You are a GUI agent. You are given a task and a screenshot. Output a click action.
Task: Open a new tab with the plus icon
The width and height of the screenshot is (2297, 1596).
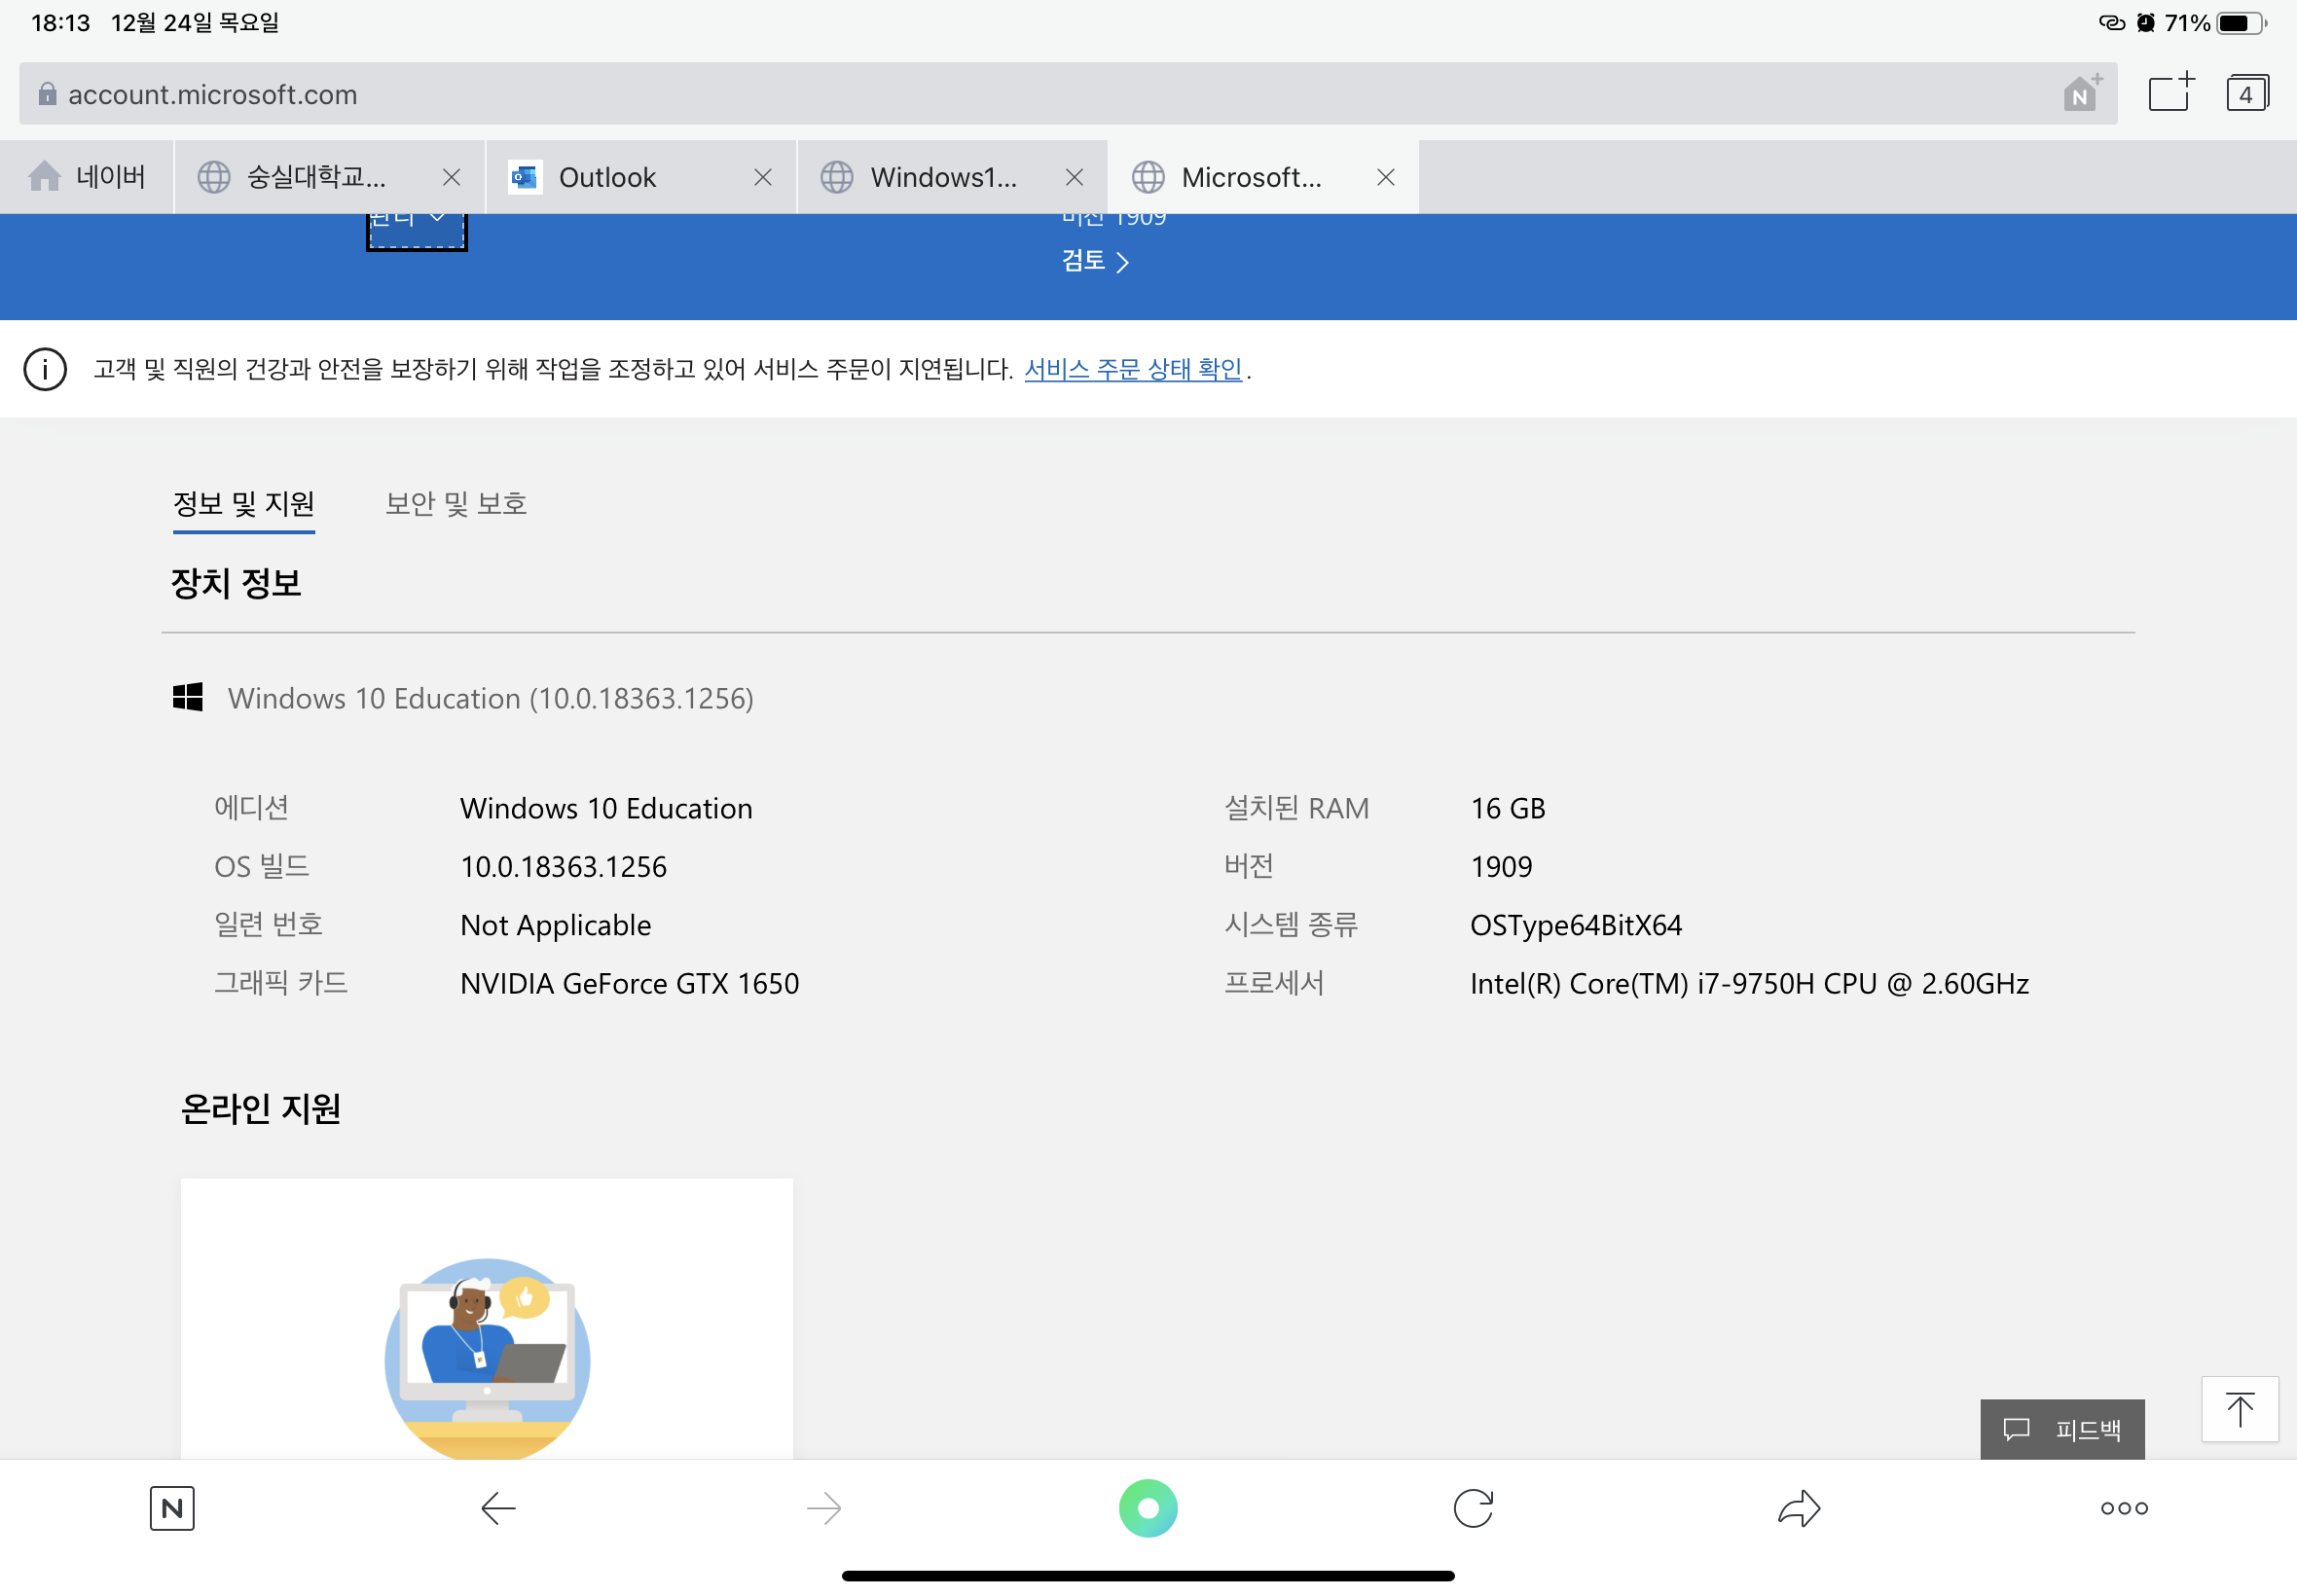tap(2169, 92)
